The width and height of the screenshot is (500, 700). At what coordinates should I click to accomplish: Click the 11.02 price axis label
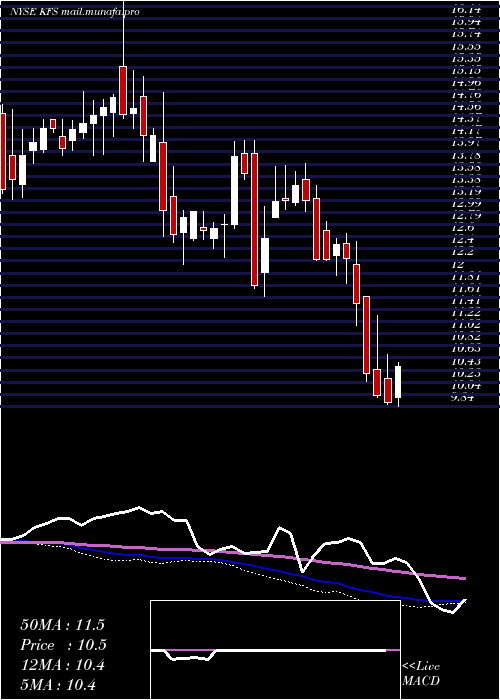point(467,325)
